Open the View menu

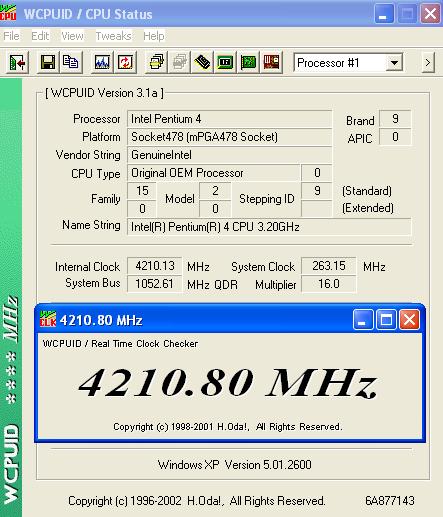click(72, 36)
